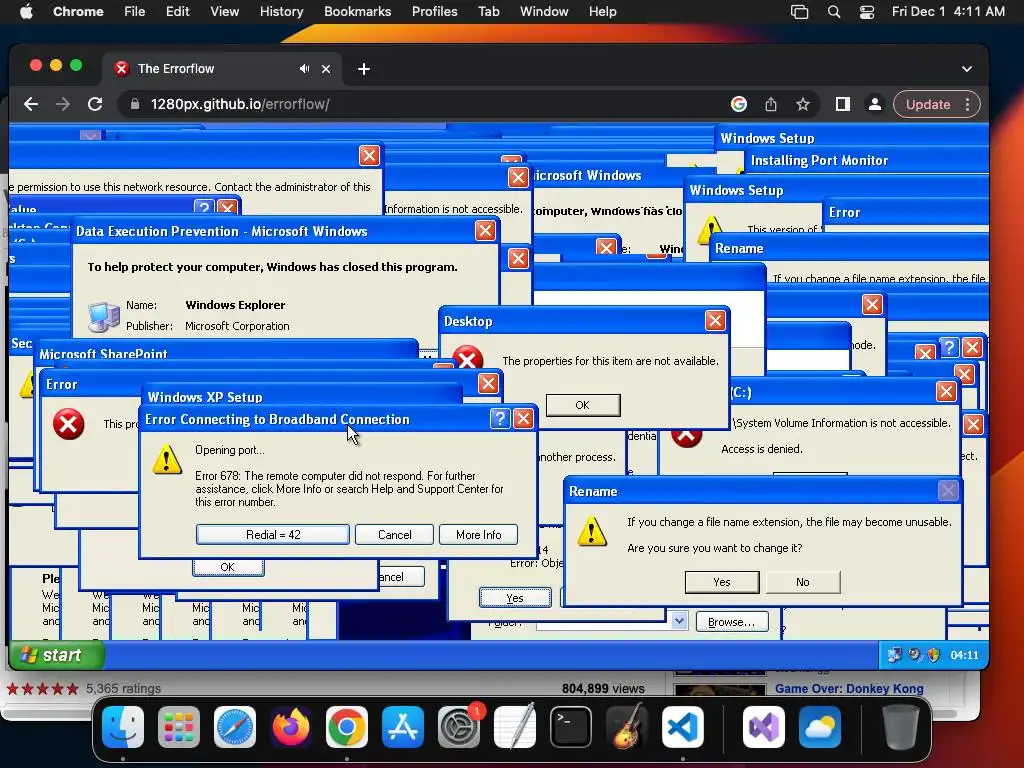Open the History menu

(x=281, y=12)
